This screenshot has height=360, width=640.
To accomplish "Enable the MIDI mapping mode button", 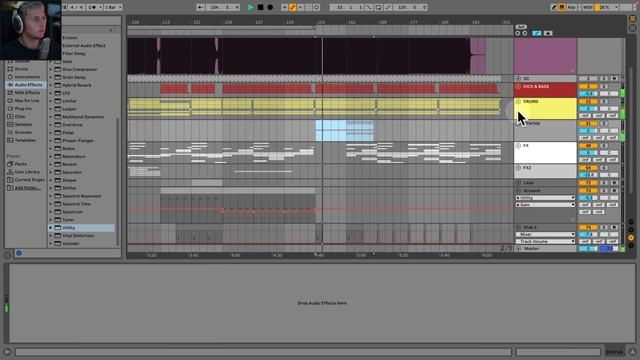I will [x=587, y=7].
